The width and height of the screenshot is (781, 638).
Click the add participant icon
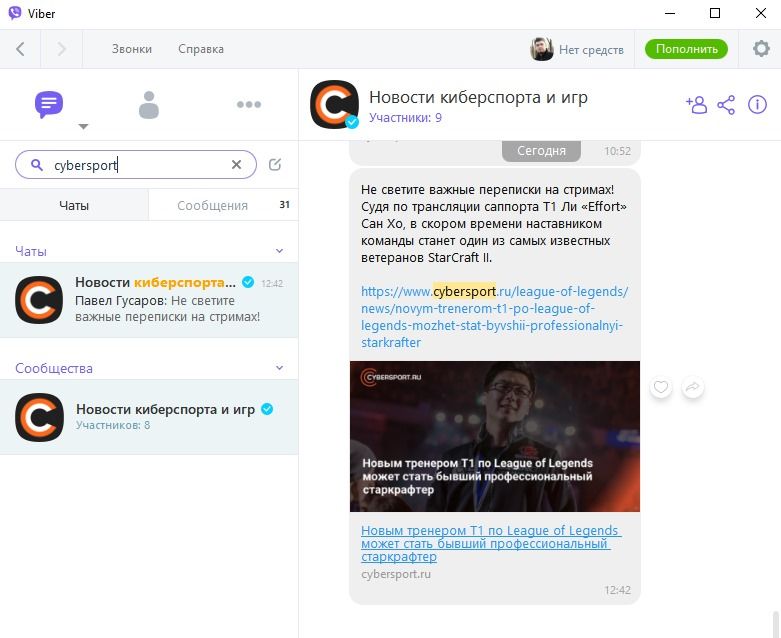(696, 104)
